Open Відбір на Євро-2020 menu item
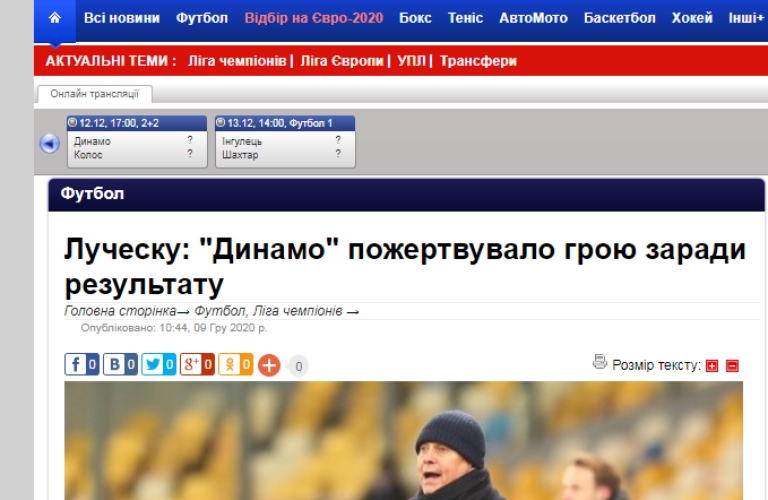Image resolution: width=768 pixels, height=500 pixels. 313,18
